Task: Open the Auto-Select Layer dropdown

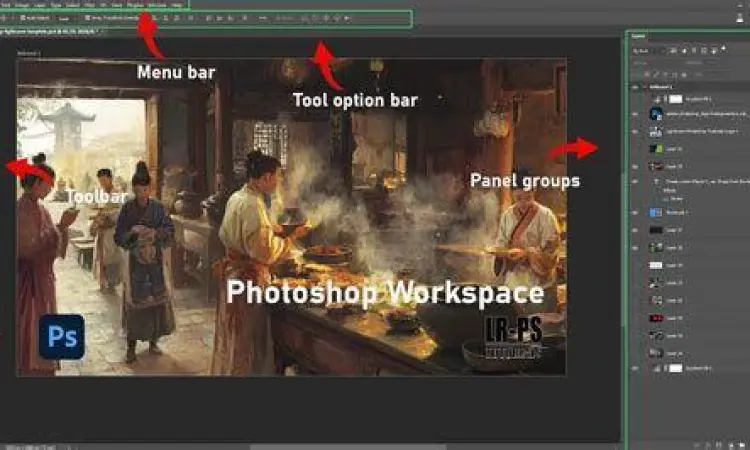Action: [64, 18]
